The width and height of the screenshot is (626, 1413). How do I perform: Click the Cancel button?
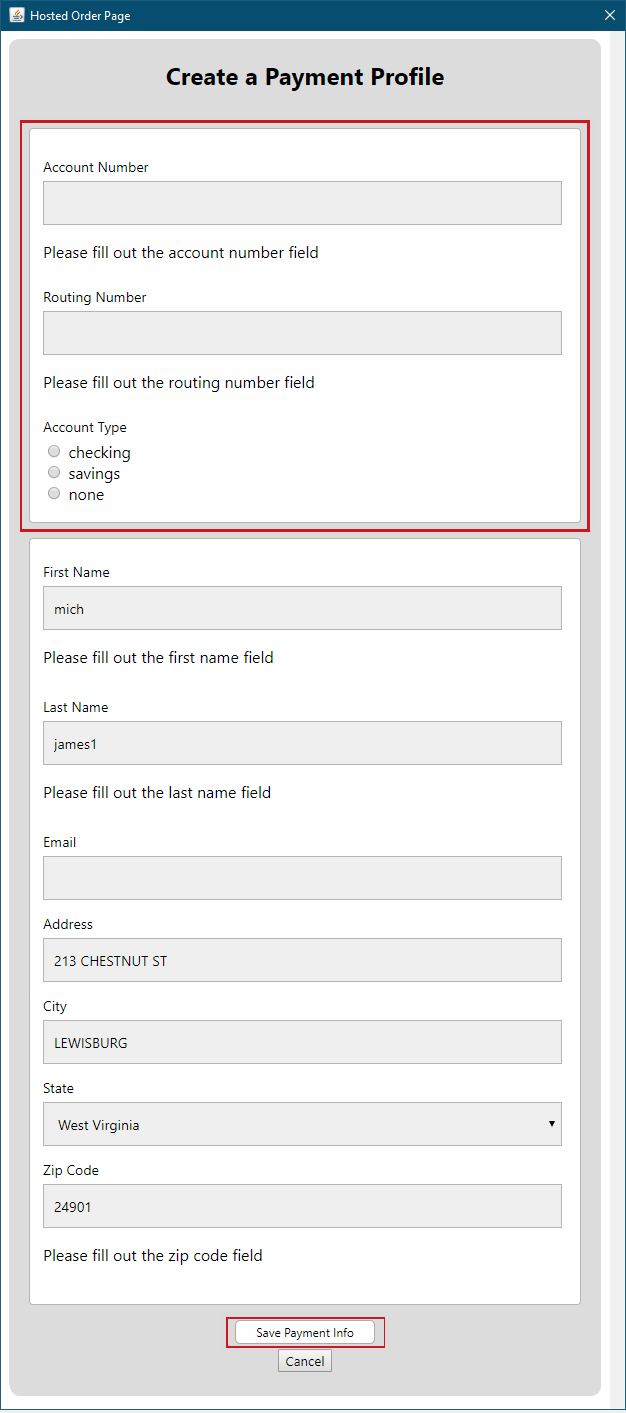coord(305,1361)
